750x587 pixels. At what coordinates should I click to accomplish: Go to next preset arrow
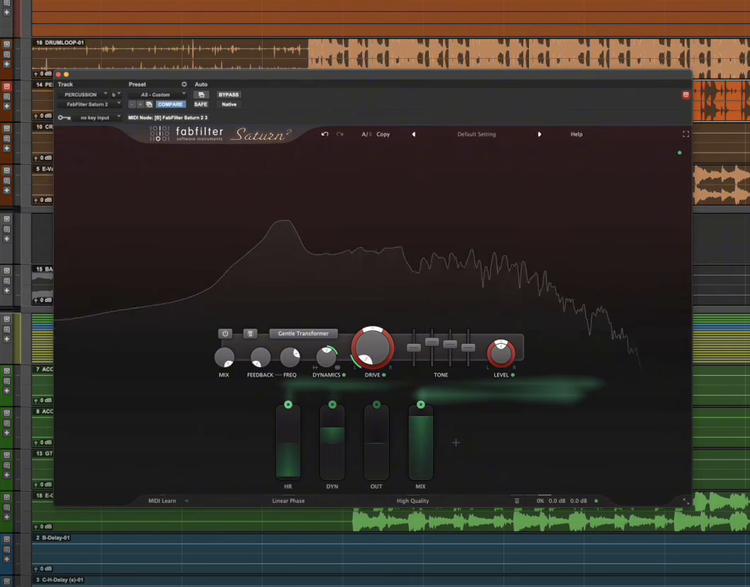coord(540,134)
